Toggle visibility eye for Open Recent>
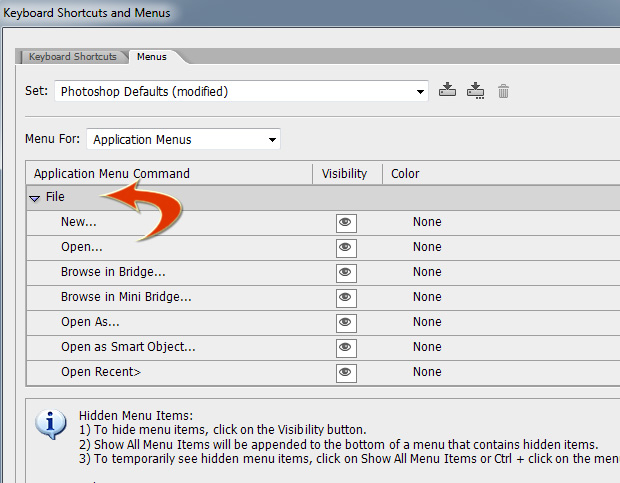Screen dimensions: 620x483 (346, 373)
